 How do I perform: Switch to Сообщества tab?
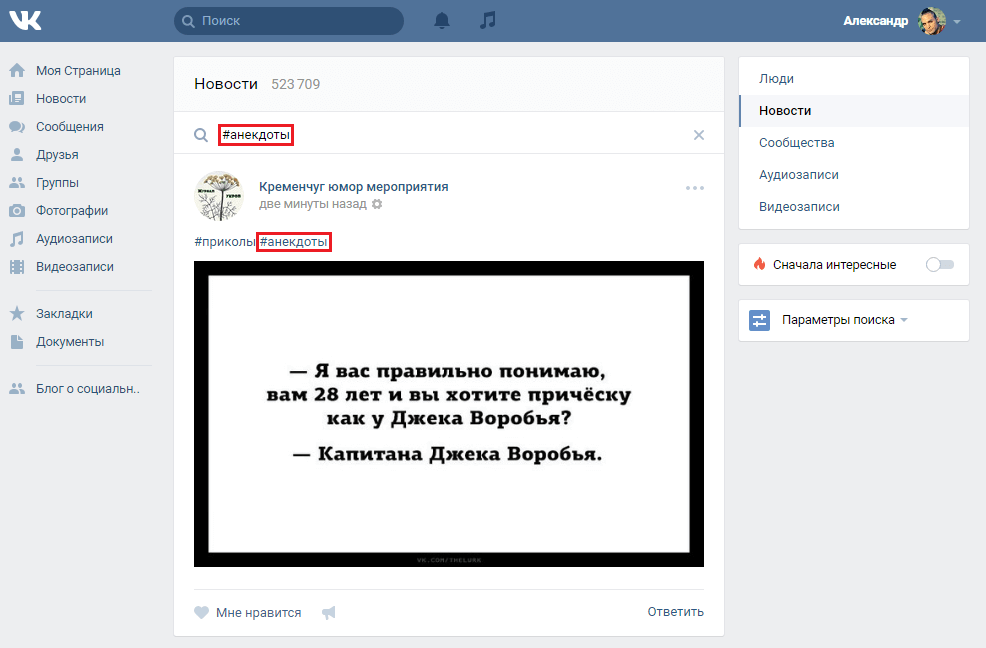point(796,143)
